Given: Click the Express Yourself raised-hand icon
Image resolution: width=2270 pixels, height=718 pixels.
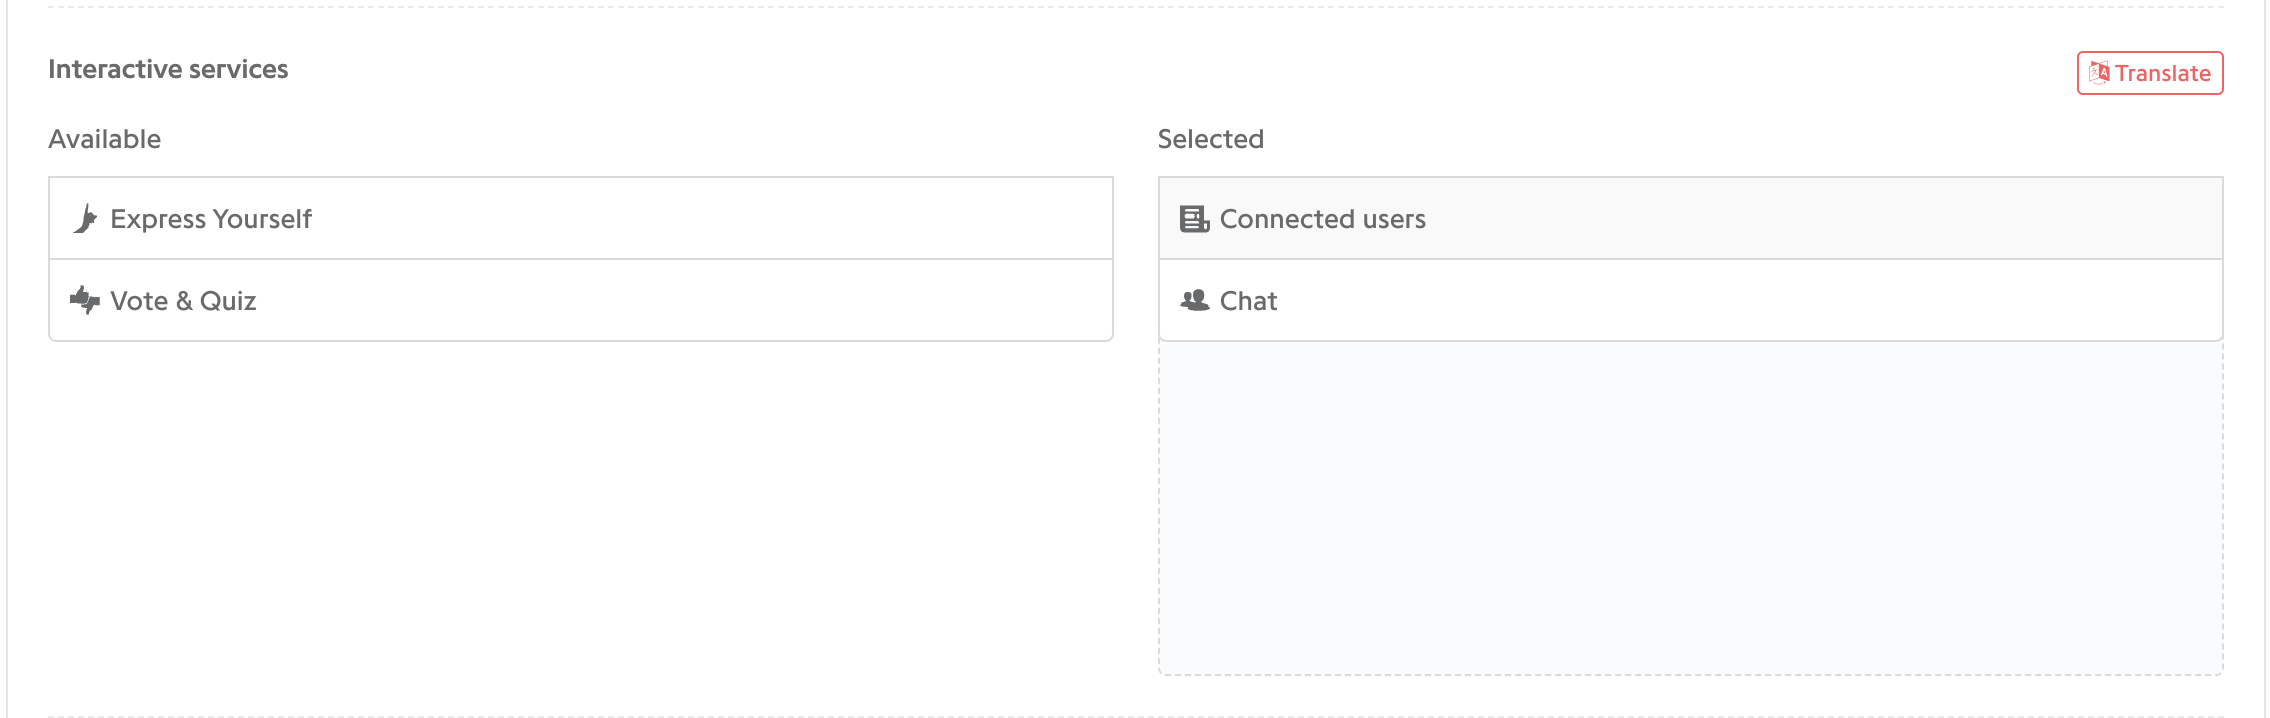Looking at the screenshot, I should point(86,218).
